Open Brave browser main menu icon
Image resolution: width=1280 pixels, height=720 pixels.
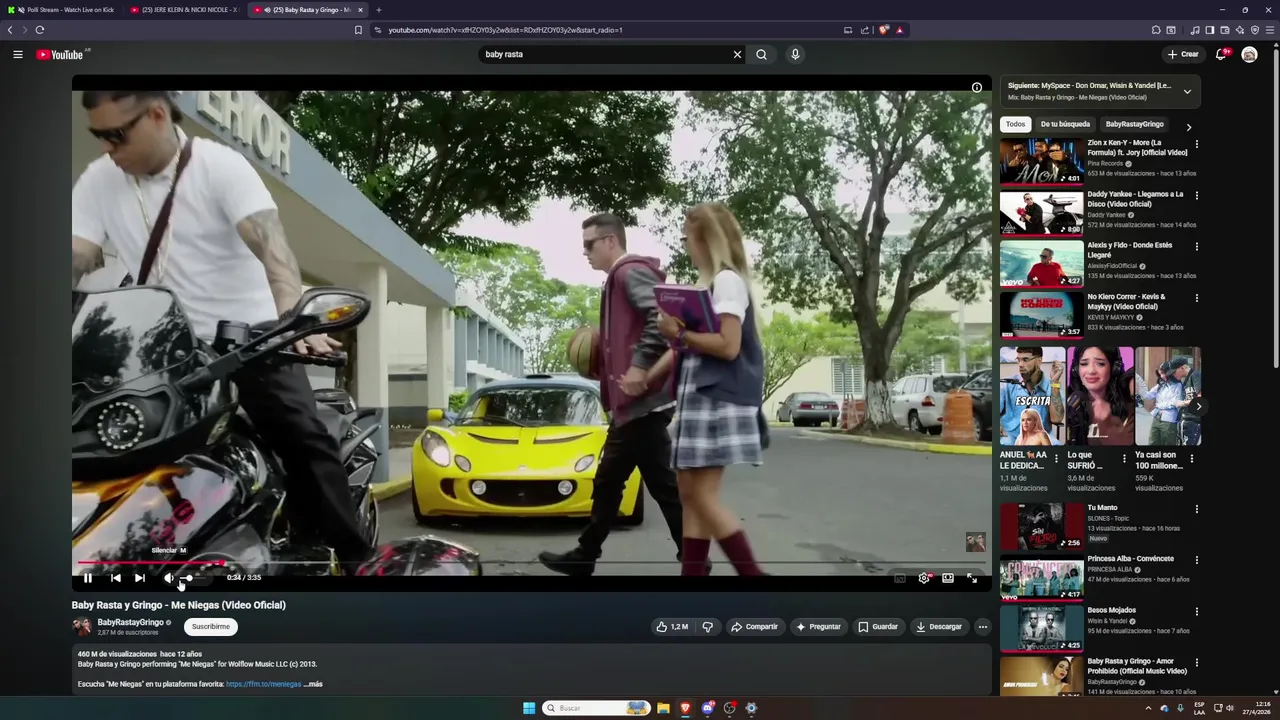[1270, 30]
